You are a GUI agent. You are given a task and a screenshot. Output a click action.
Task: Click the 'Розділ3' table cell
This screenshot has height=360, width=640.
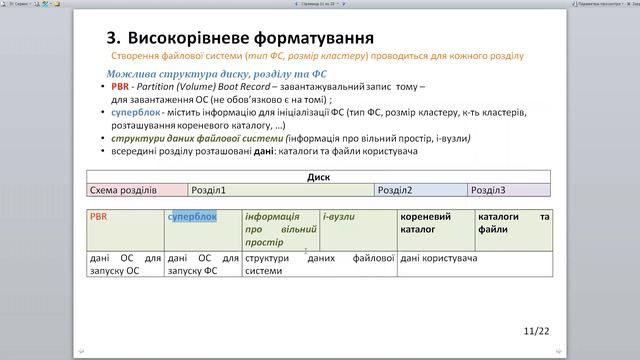(509, 190)
